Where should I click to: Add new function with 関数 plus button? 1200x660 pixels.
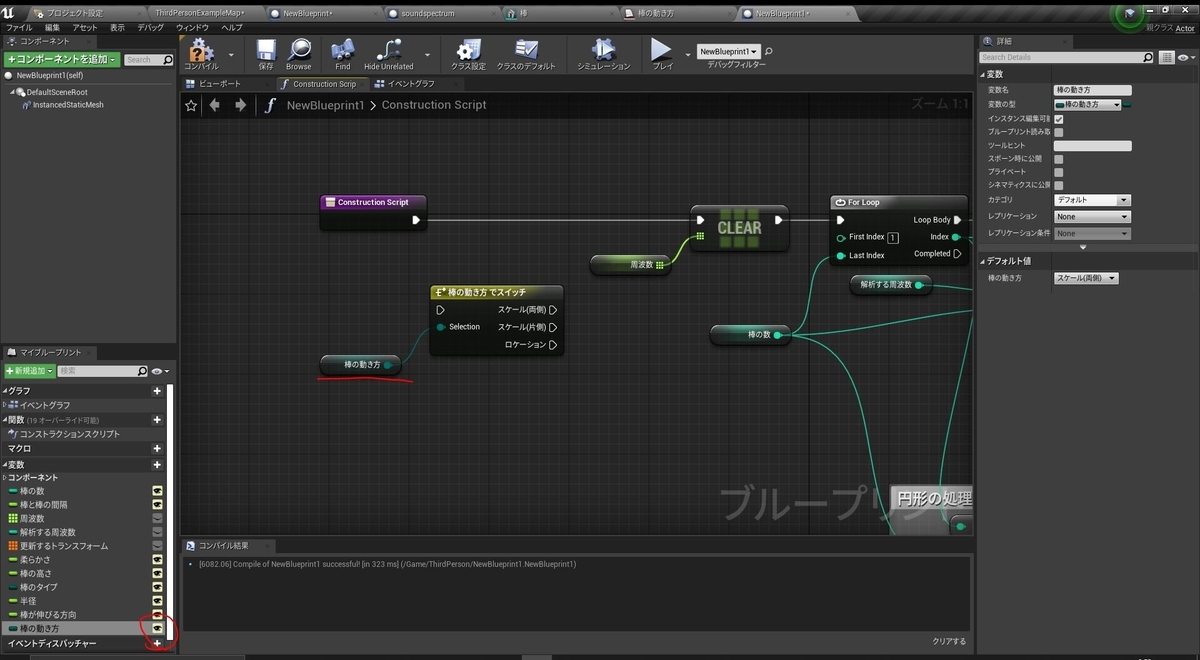pos(157,420)
